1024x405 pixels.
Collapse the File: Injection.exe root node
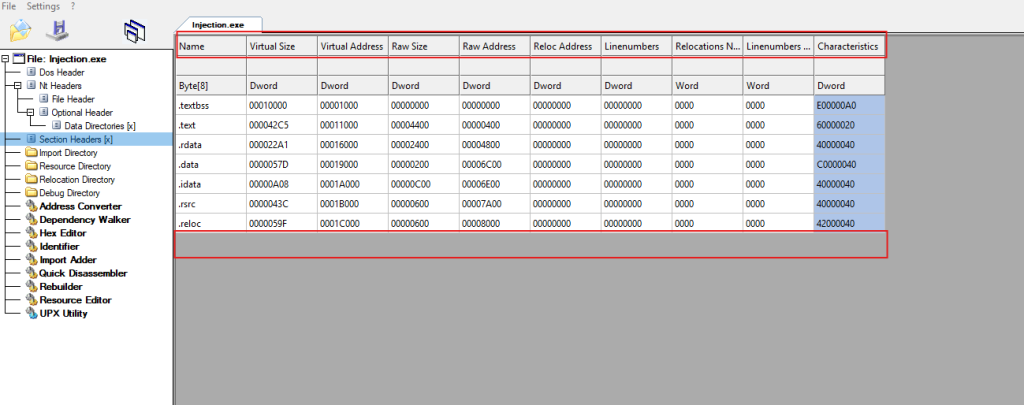6,59
